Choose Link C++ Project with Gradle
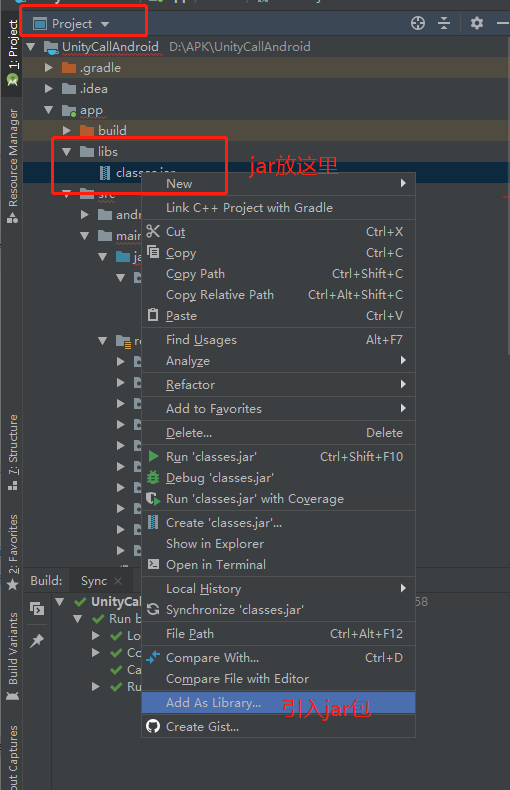This screenshot has width=510, height=790. pos(279,208)
